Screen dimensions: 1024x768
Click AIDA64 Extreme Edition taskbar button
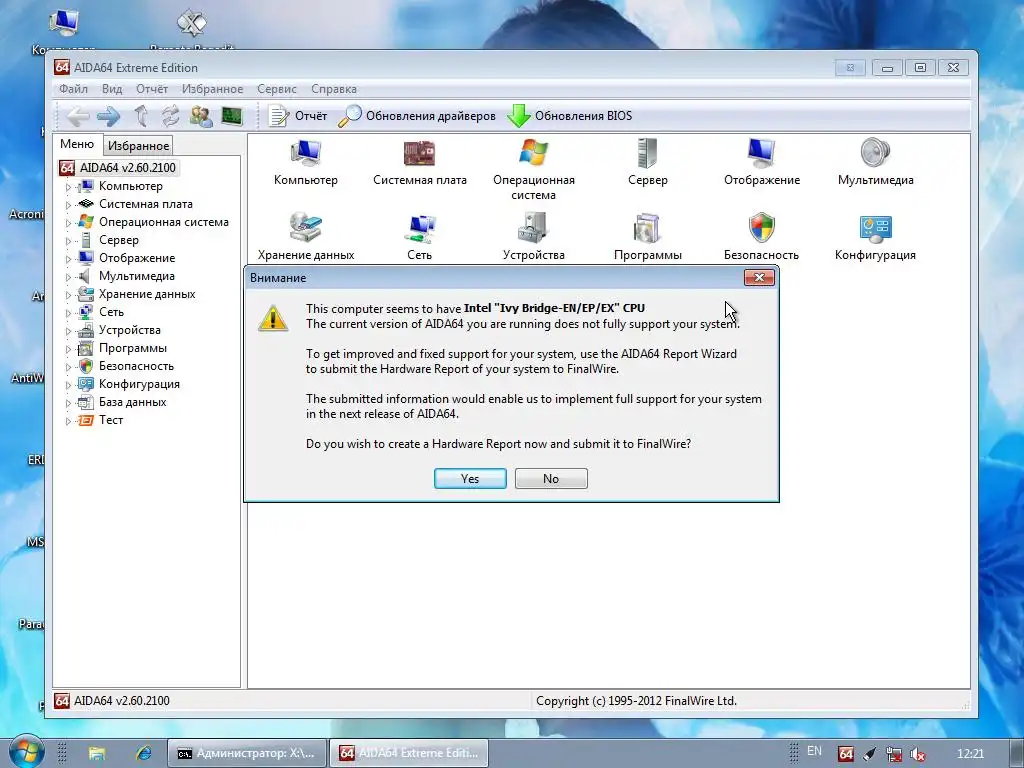[x=408, y=754]
